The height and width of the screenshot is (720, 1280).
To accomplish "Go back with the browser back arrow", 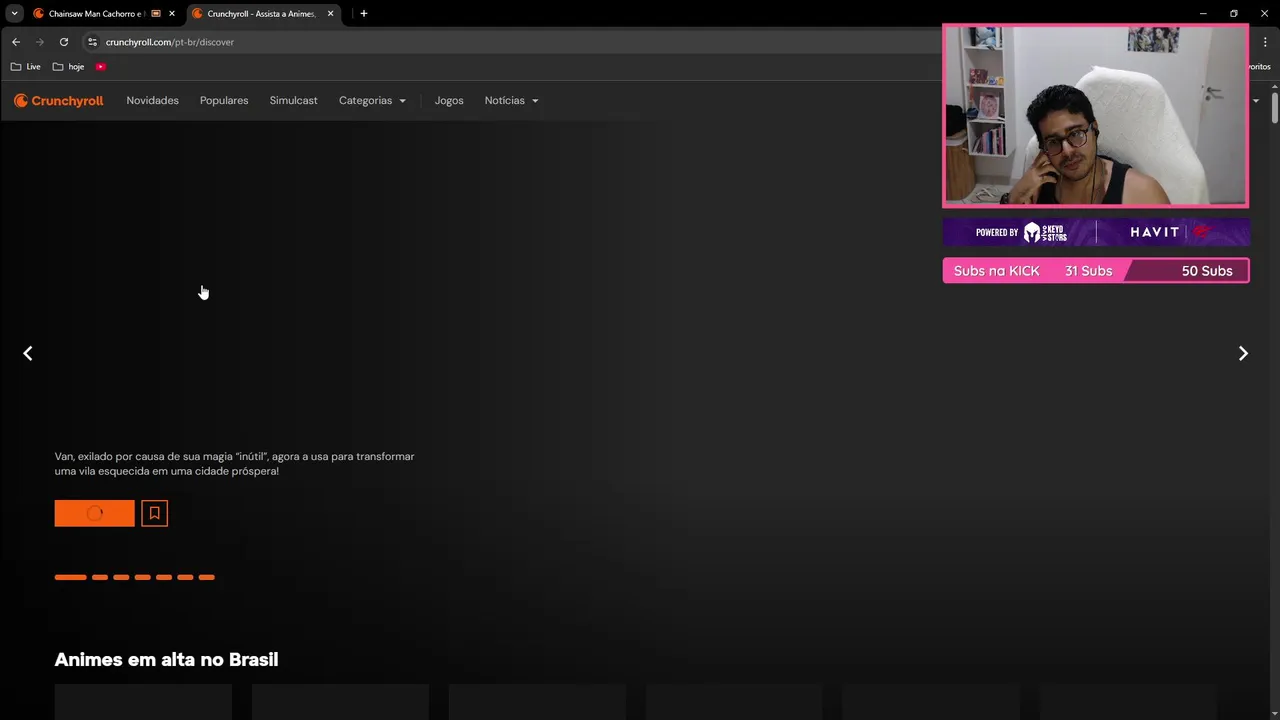I will 16,42.
